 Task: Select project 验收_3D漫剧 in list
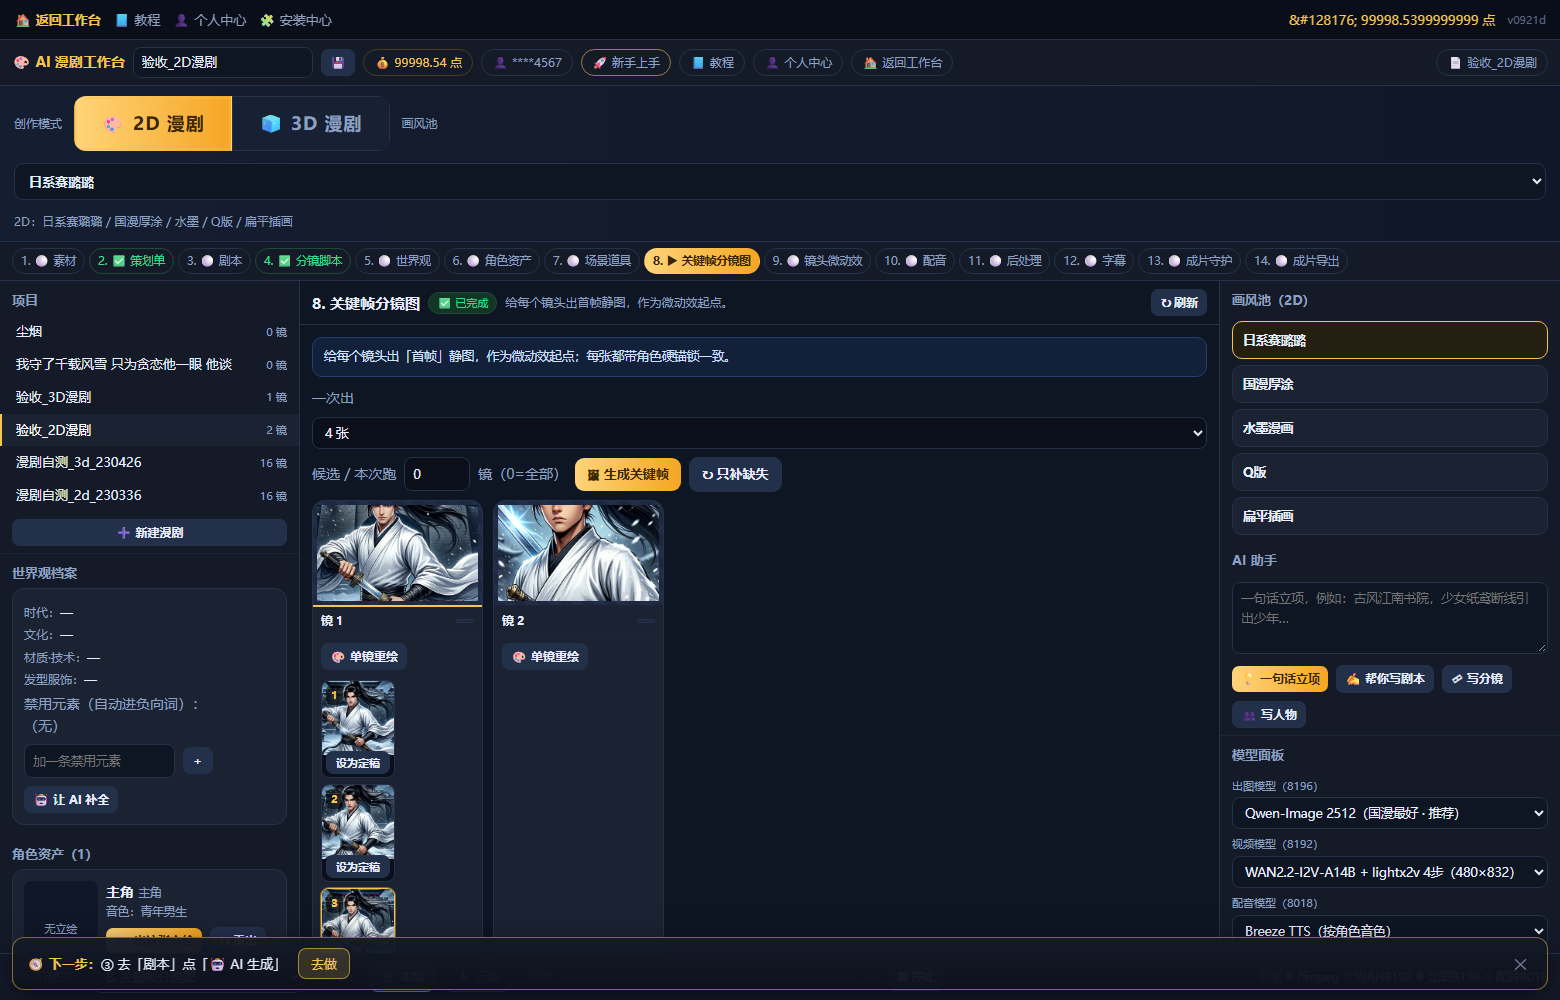click(x=149, y=397)
